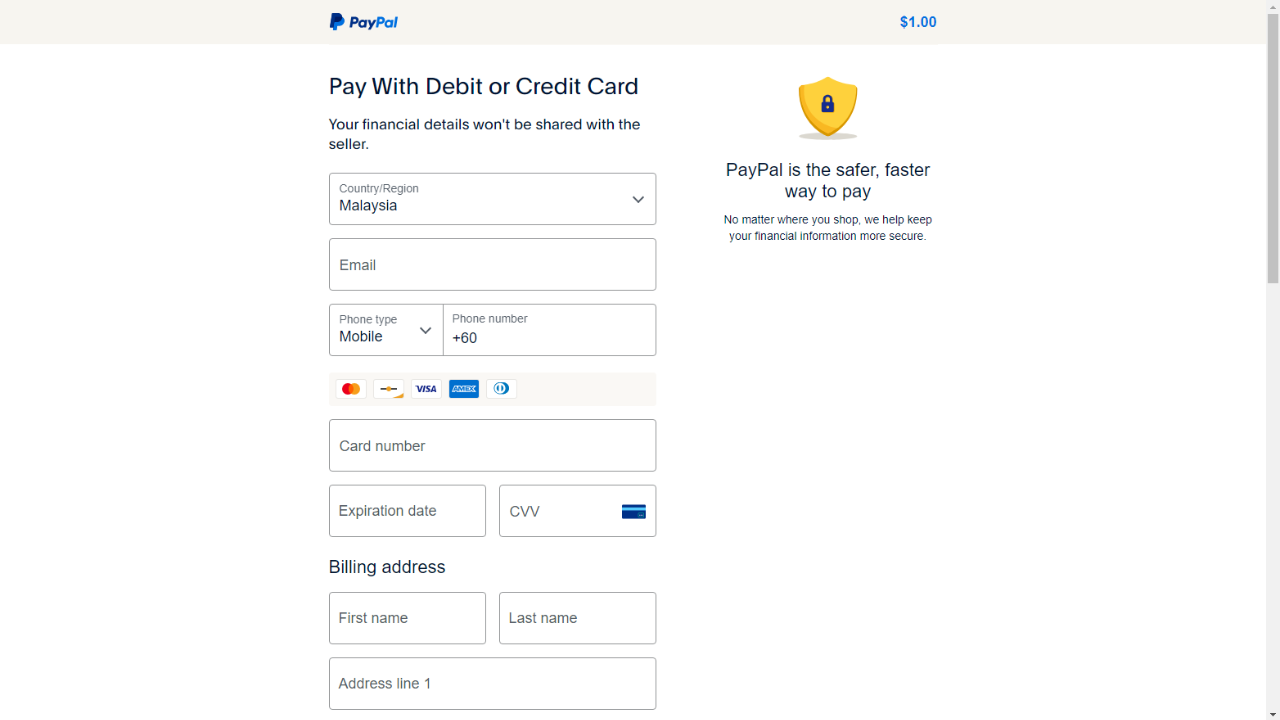1280x720 pixels.
Task: Click the American Express card icon
Action: pyautogui.click(x=464, y=389)
